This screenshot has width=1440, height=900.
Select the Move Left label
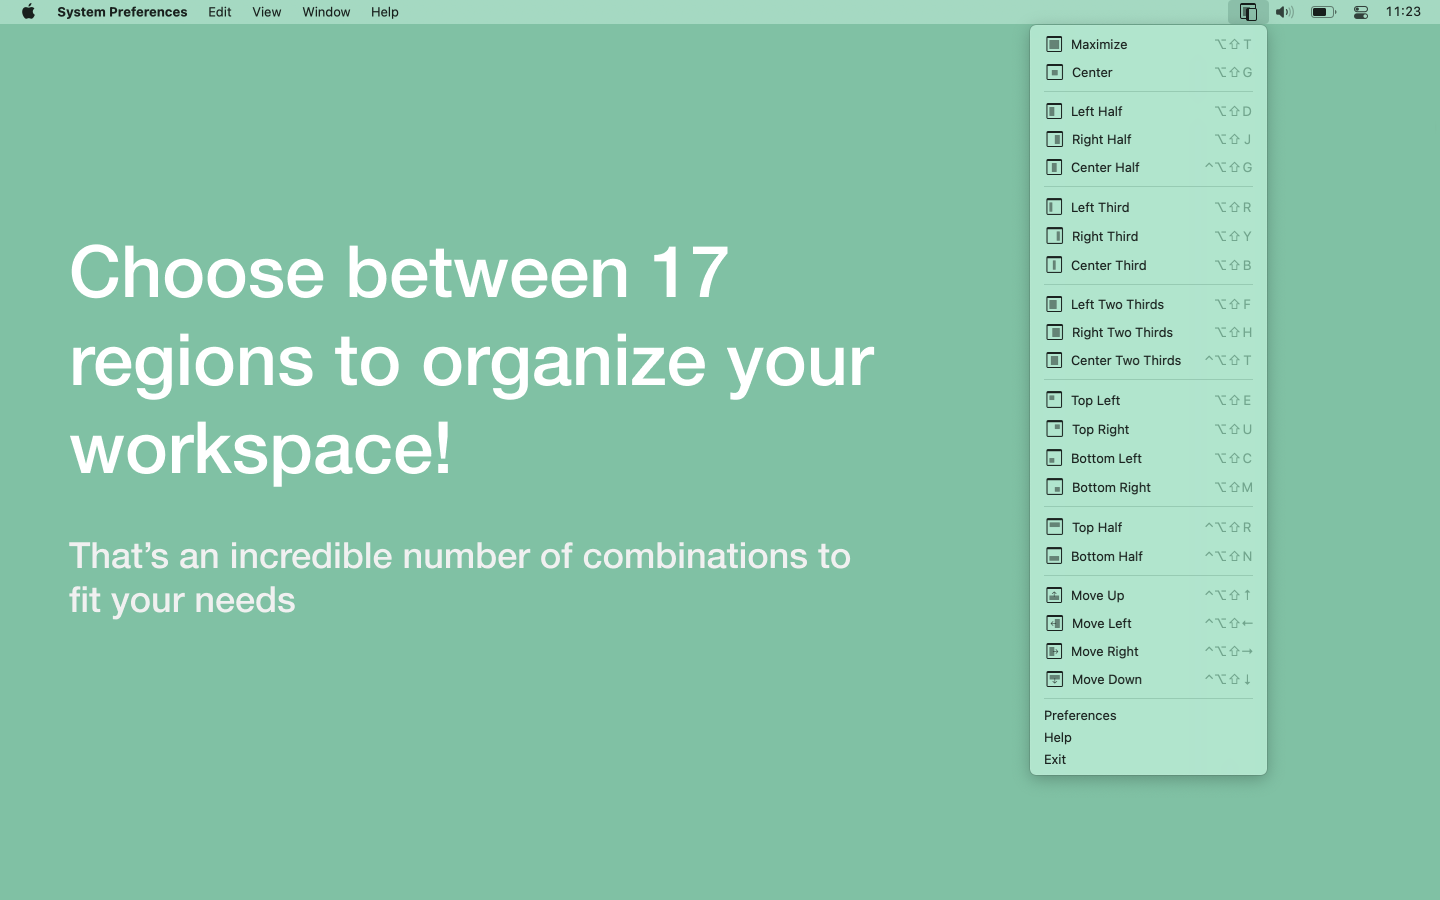click(x=1102, y=623)
